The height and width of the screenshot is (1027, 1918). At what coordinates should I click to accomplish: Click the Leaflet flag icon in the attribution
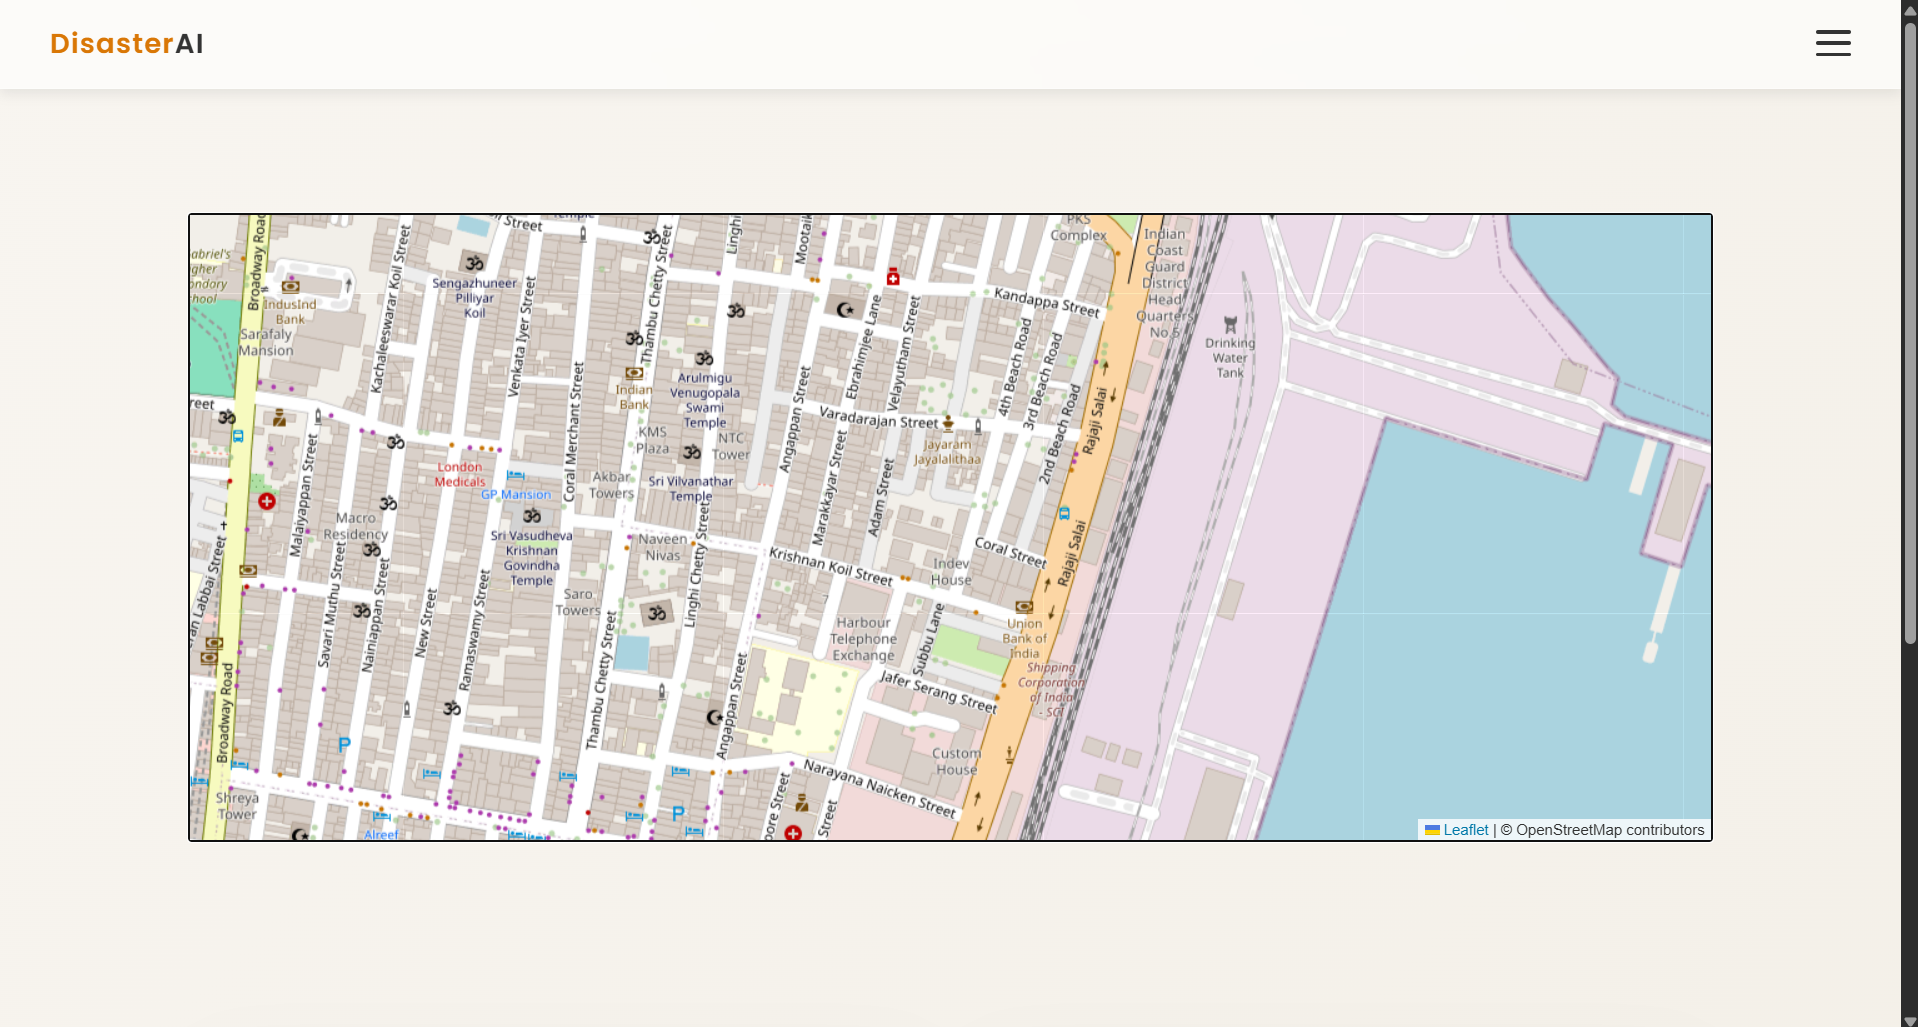tap(1432, 830)
